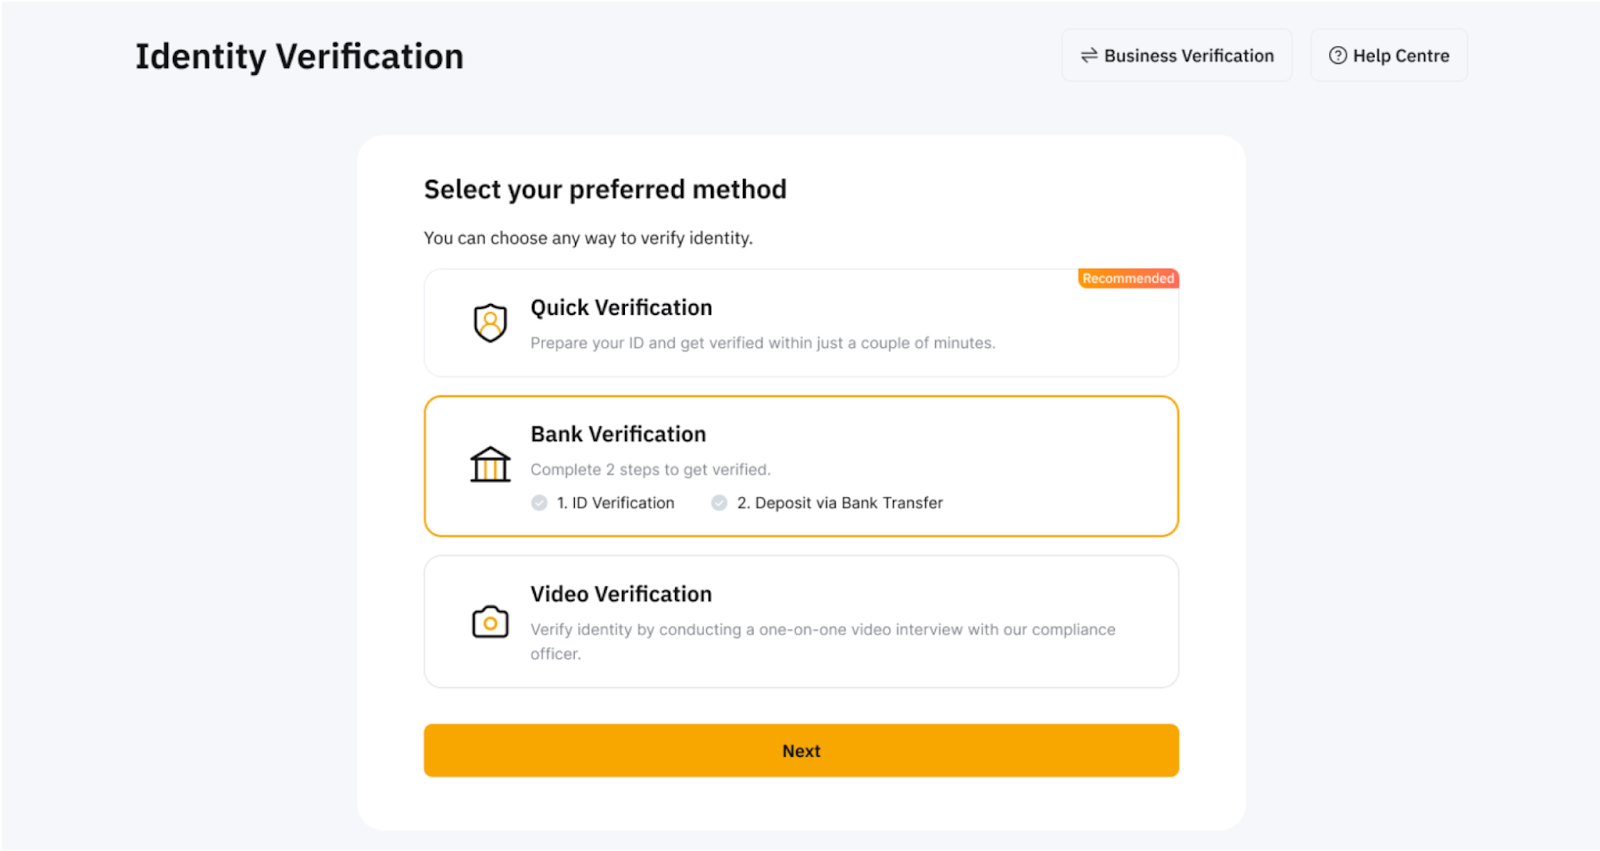This screenshot has width=1600, height=851.
Task: Click the camera icon for Video Verification
Action: click(490, 622)
